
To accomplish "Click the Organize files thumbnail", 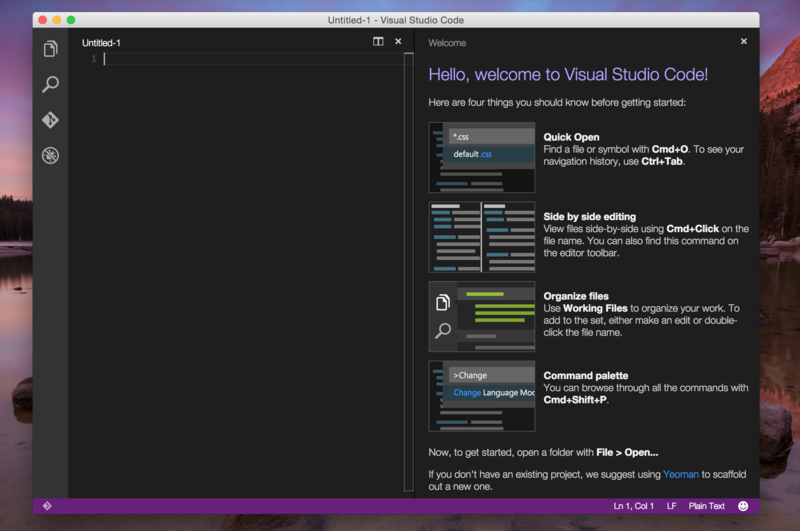I will (482, 316).
